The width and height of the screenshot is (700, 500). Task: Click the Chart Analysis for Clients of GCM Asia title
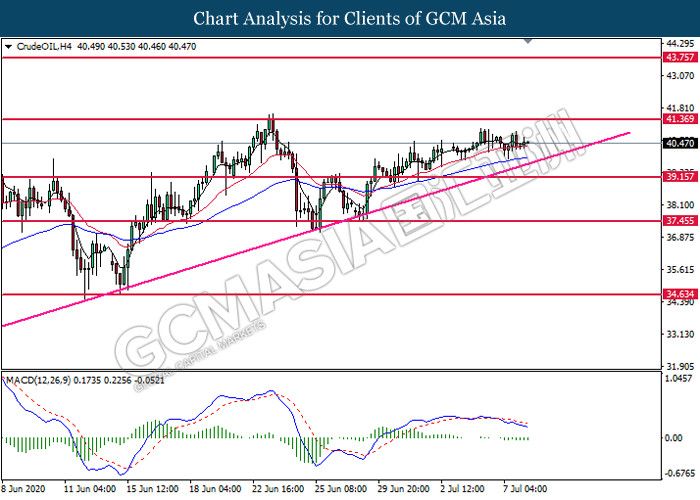(350, 19)
